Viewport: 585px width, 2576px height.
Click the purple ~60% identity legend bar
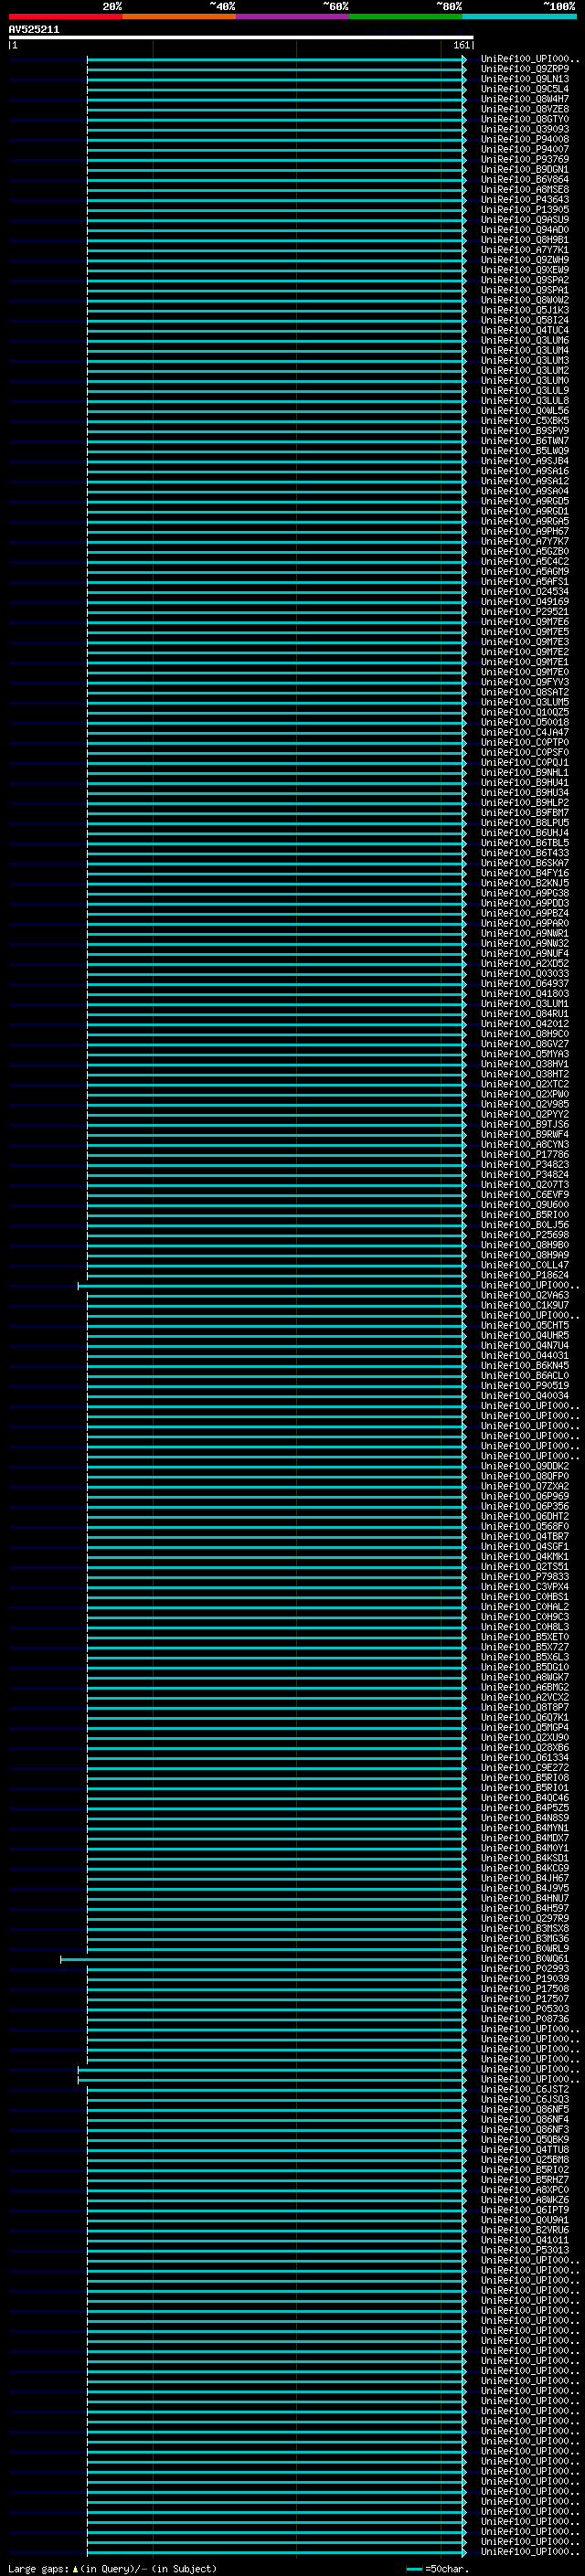tap(293, 16)
